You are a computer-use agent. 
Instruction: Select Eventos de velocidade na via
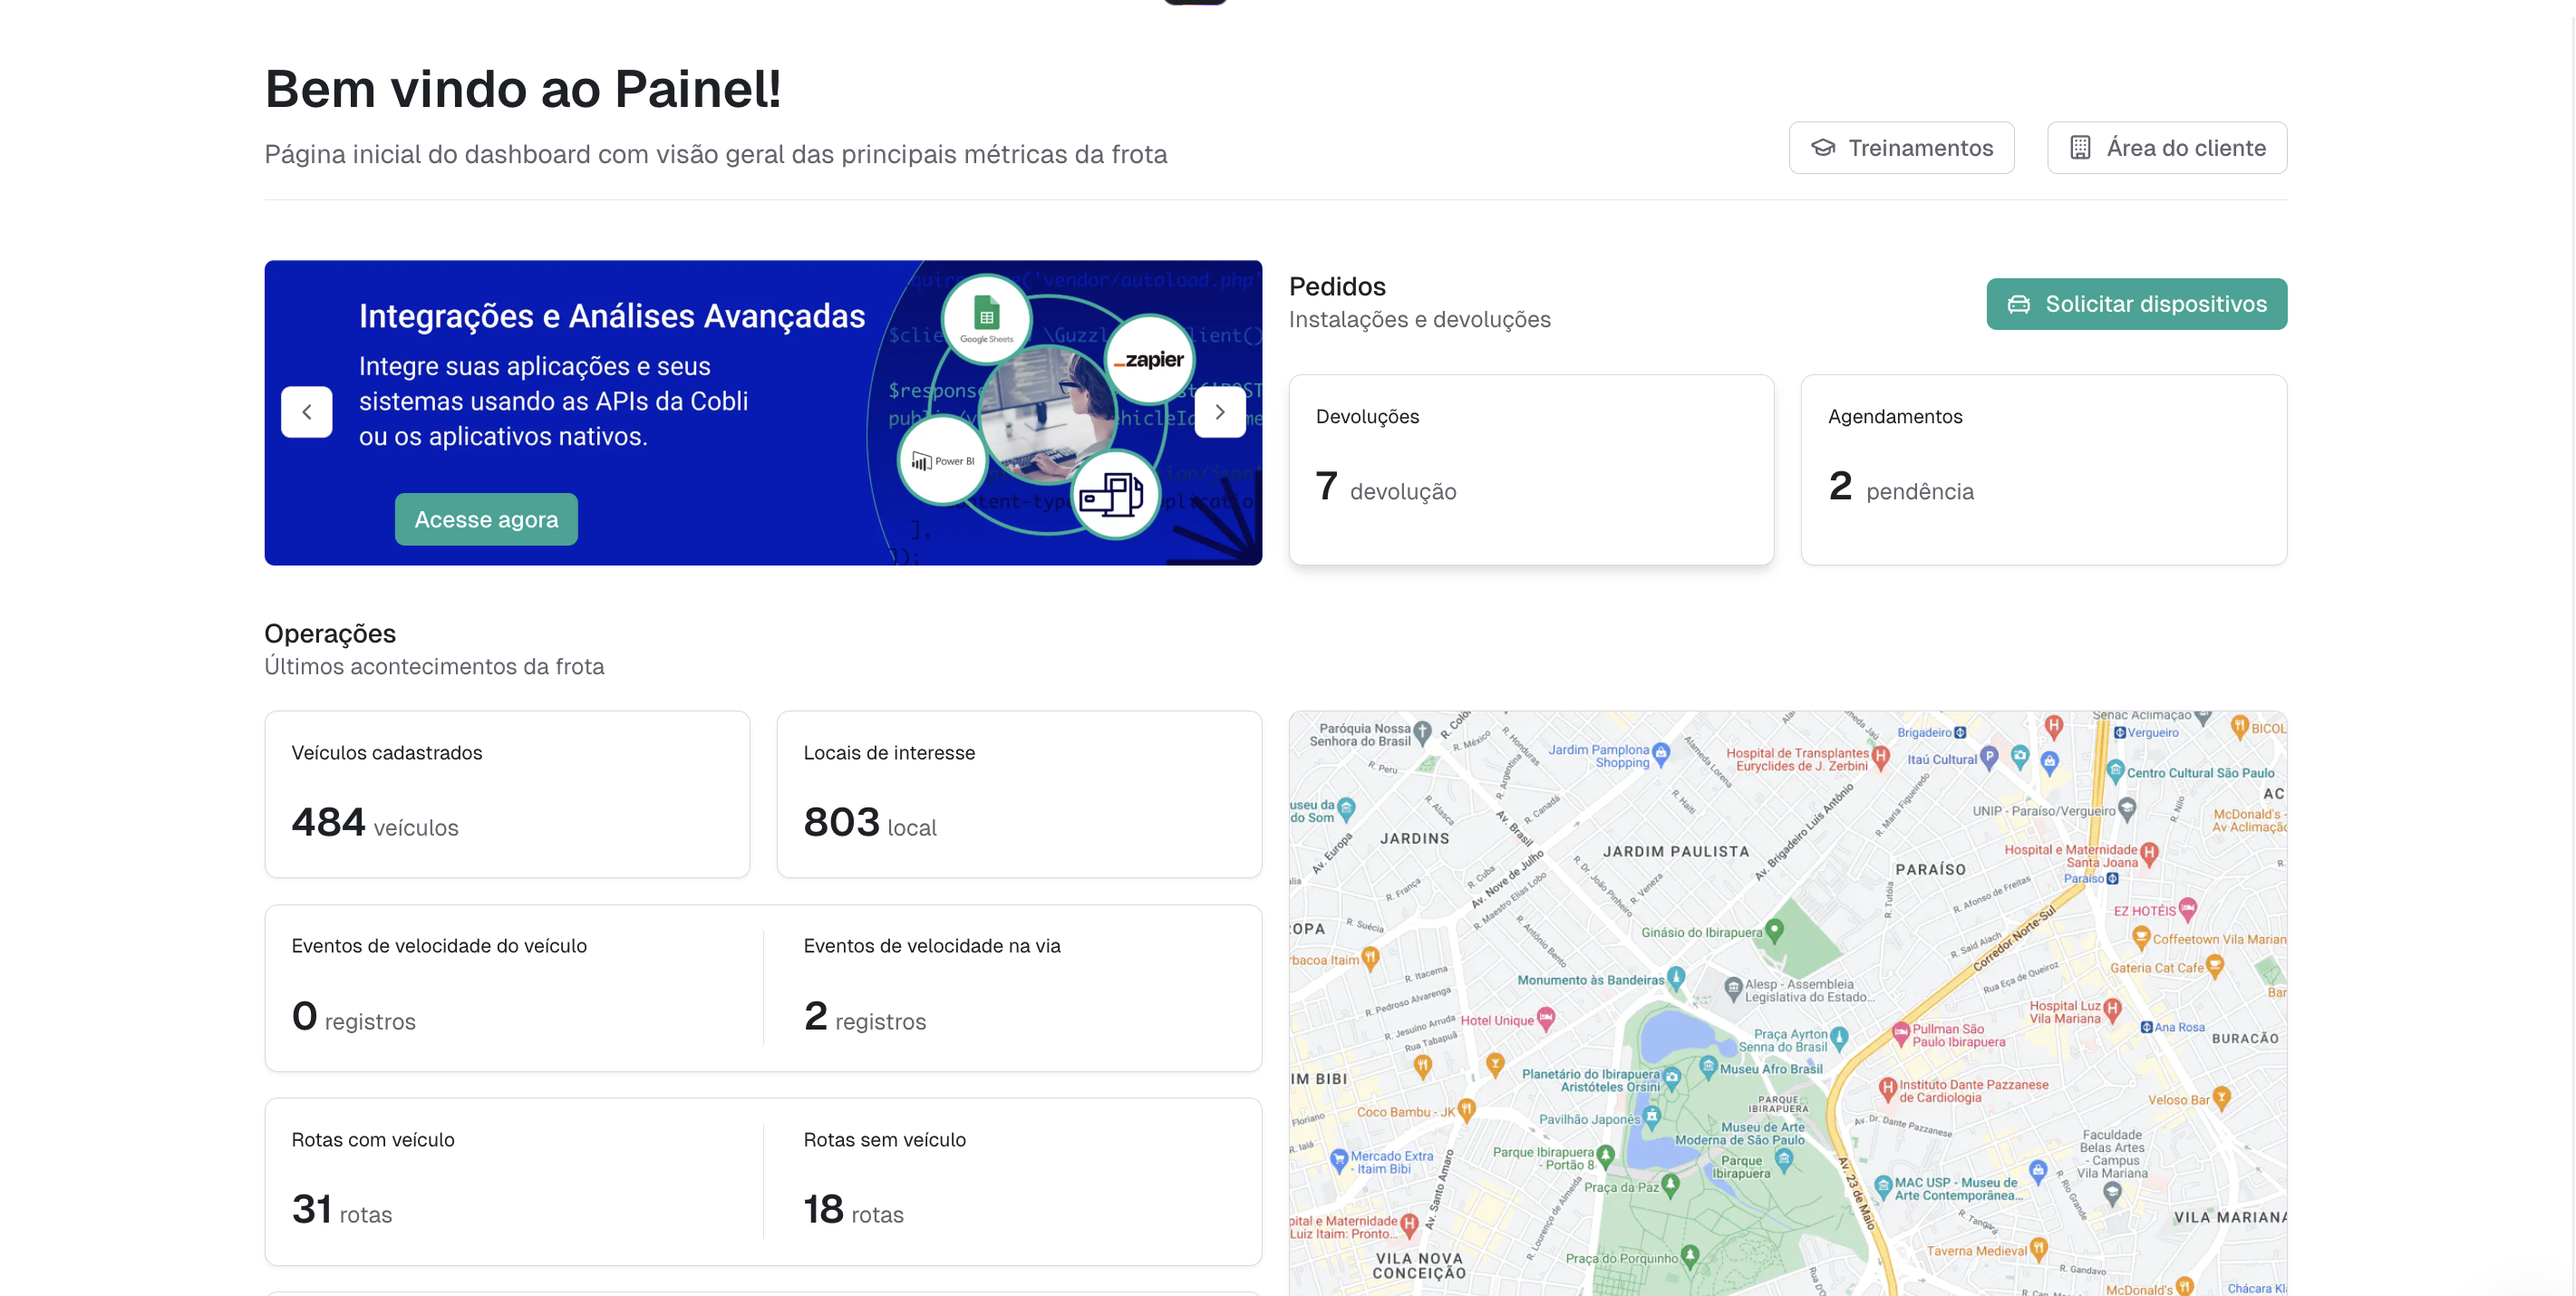pyautogui.click(x=1013, y=988)
